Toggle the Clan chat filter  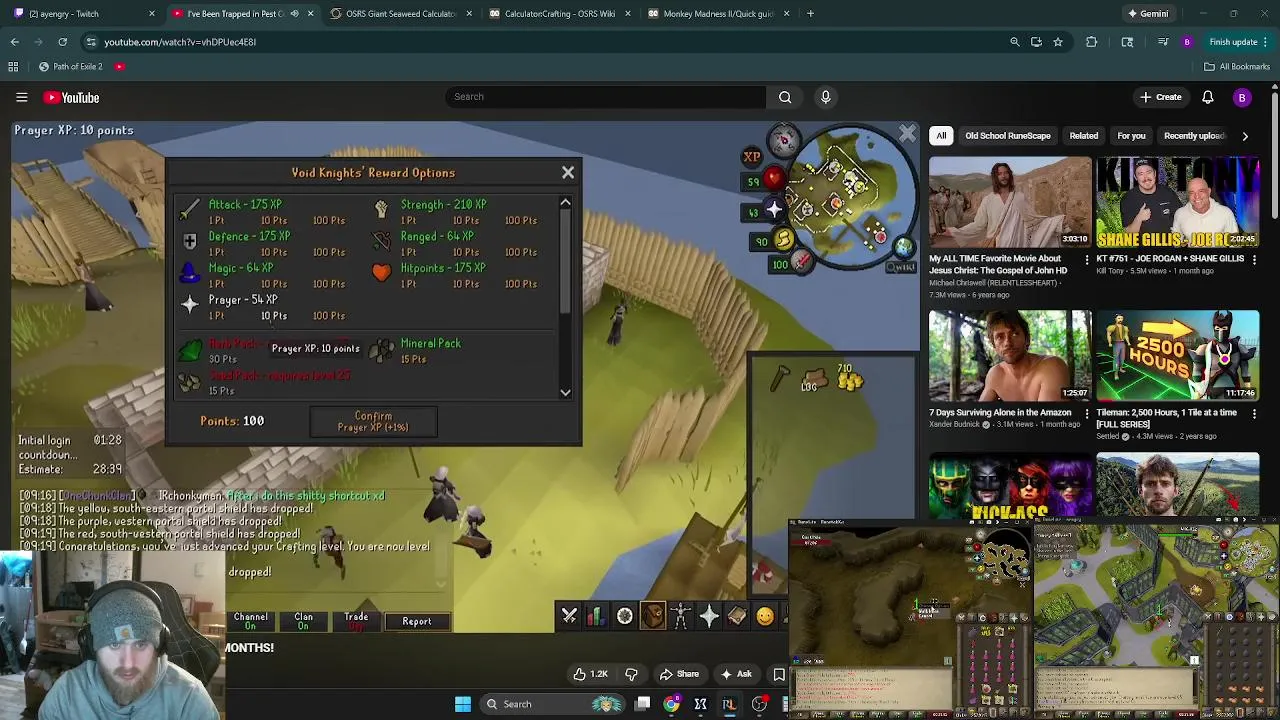[304, 621]
